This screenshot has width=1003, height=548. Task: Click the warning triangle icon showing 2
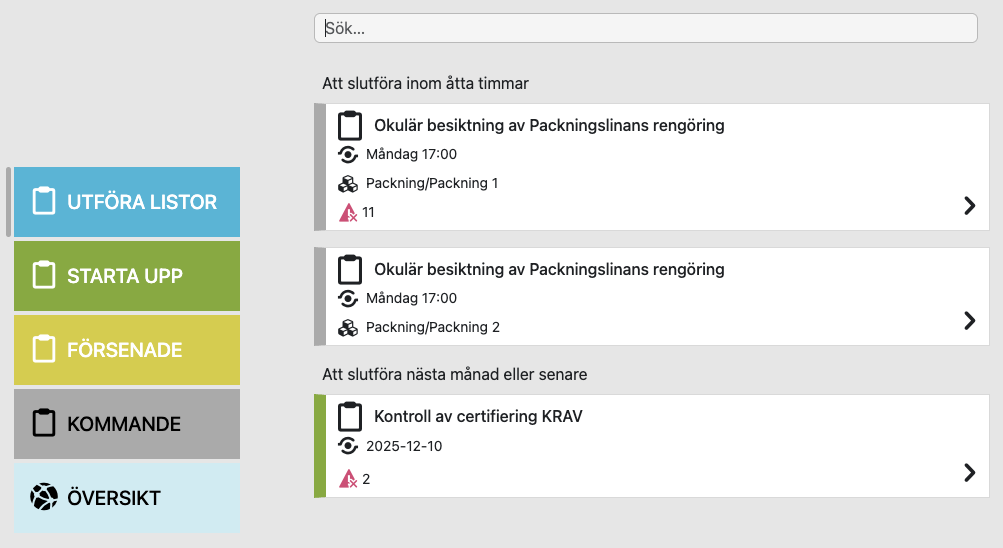[x=348, y=479]
